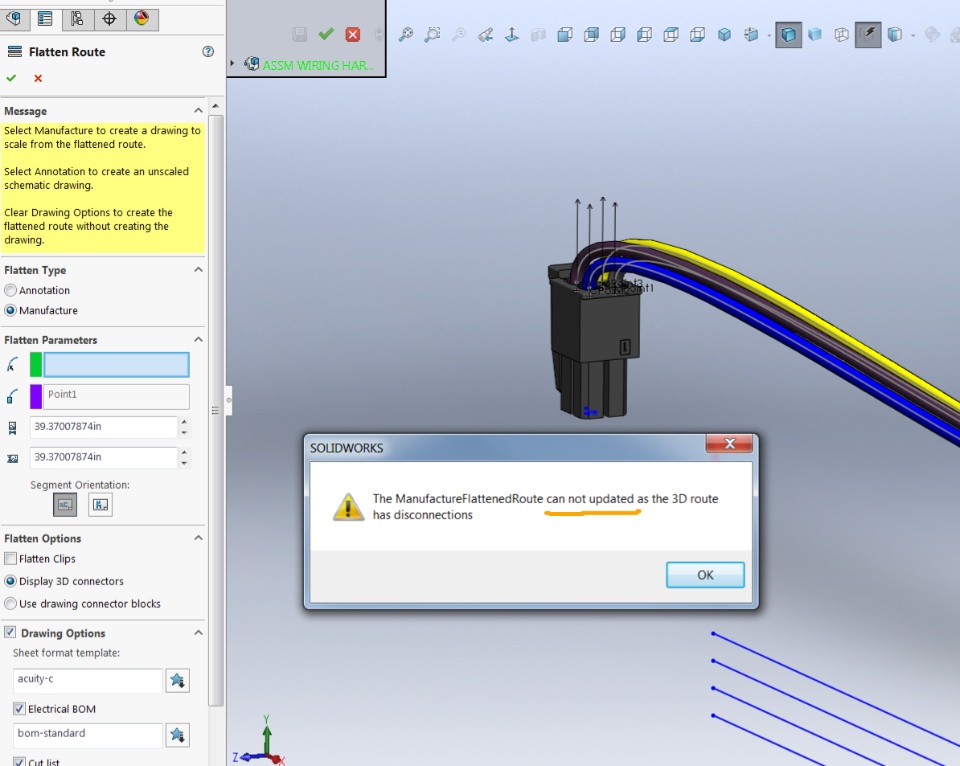The height and width of the screenshot is (766, 960).
Task: Click the Zoom to Fit magnifier icon
Action: pos(405,34)
